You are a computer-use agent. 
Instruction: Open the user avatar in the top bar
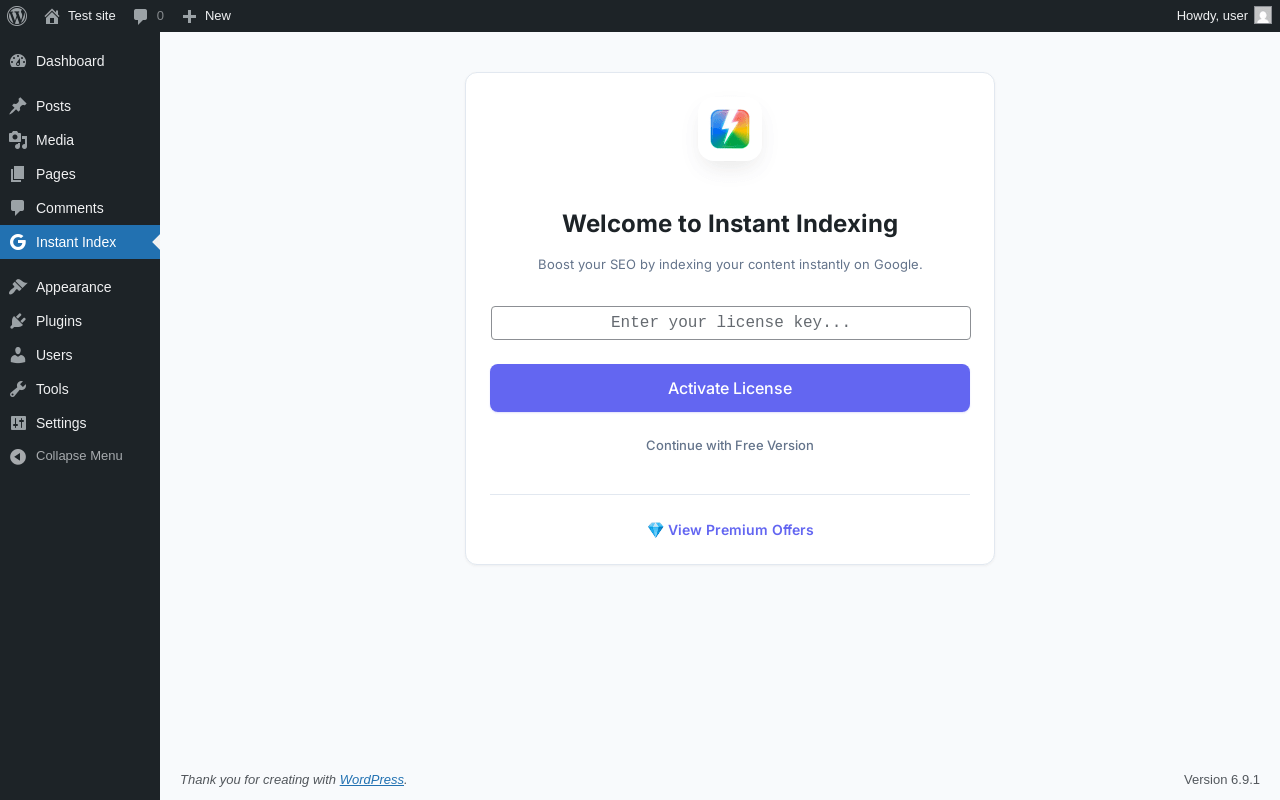point(1263,15)
